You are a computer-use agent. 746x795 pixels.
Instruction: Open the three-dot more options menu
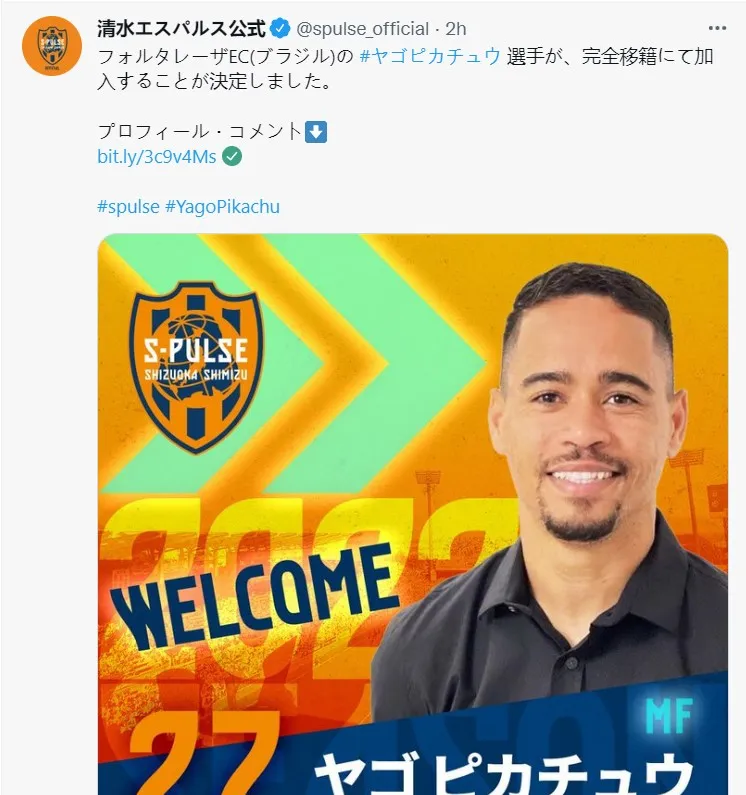point(717,28)
